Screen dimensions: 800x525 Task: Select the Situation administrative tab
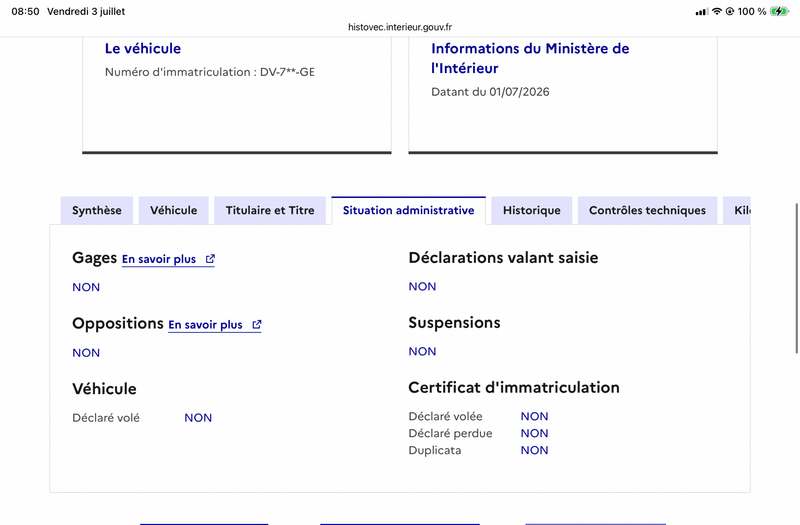409,210
